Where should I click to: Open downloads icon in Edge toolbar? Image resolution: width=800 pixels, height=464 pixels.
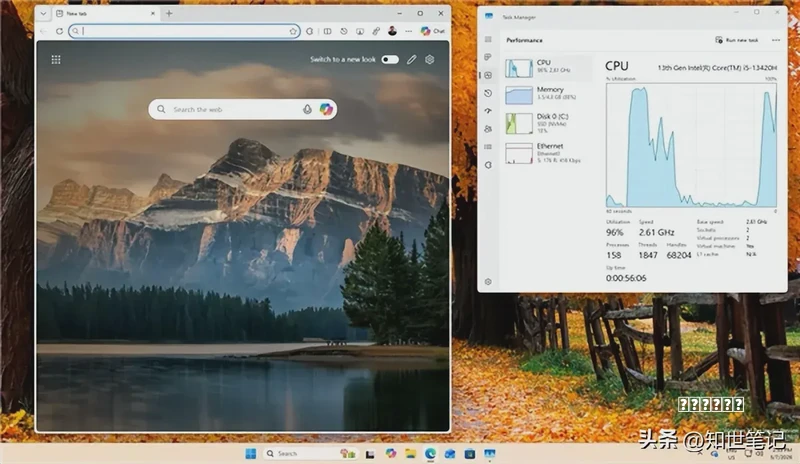tap(360, 31)
